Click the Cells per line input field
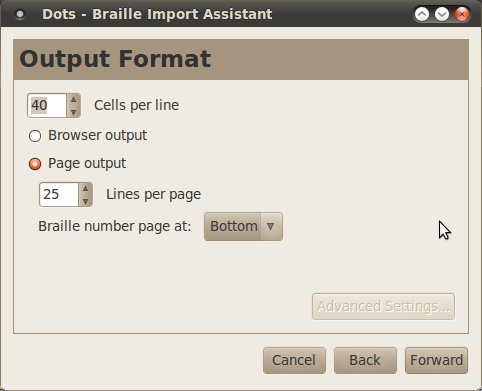482x391 pixels. click(x=47, y=105)
